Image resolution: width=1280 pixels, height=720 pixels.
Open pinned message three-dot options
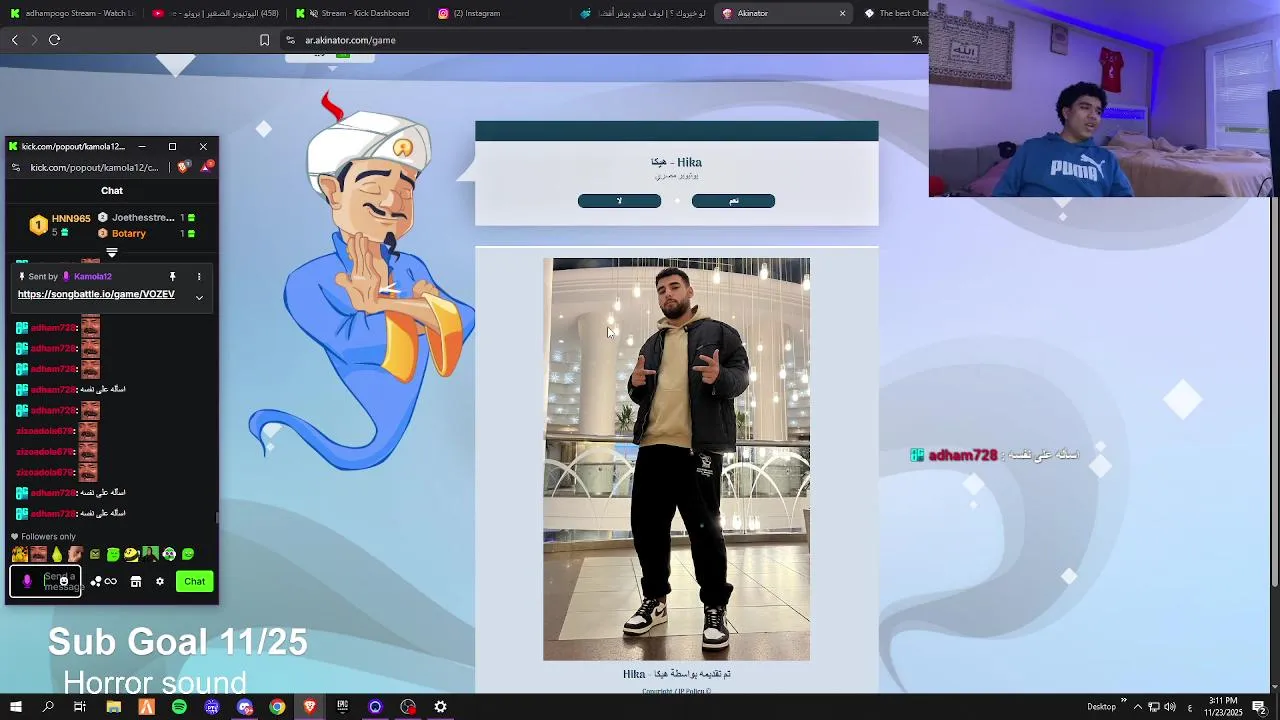click(199, 276)
